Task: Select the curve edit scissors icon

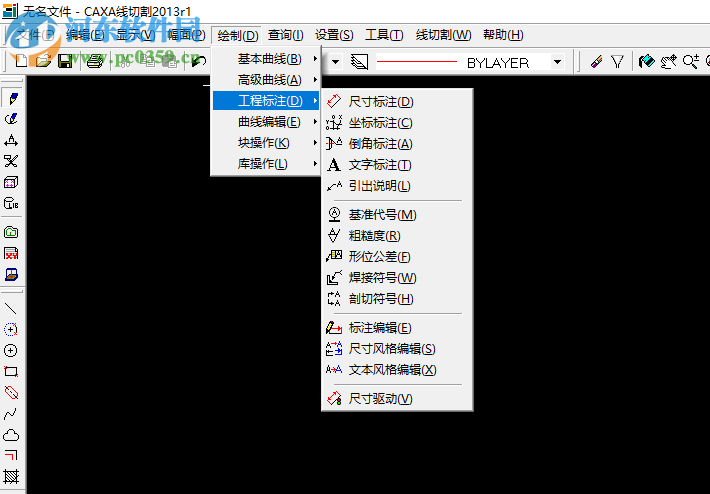Action: click(x=11, y=161)
